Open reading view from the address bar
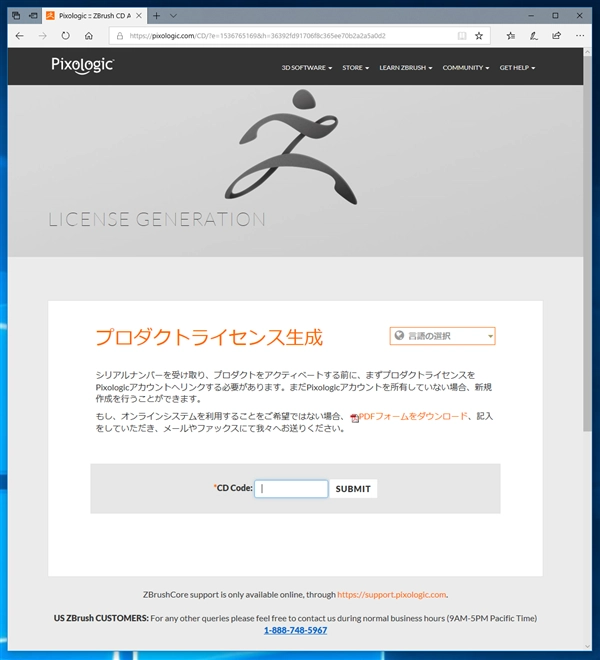The width and height of the screenshot is (600, 660). [462, 36]
